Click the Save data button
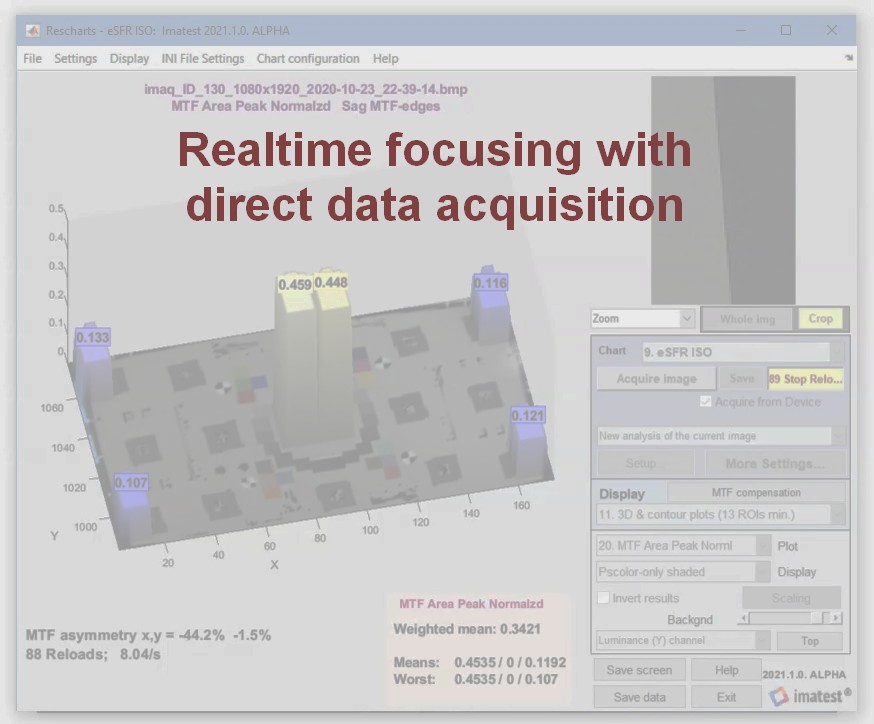Screen dimensions: 874x724 pos(639,697)
